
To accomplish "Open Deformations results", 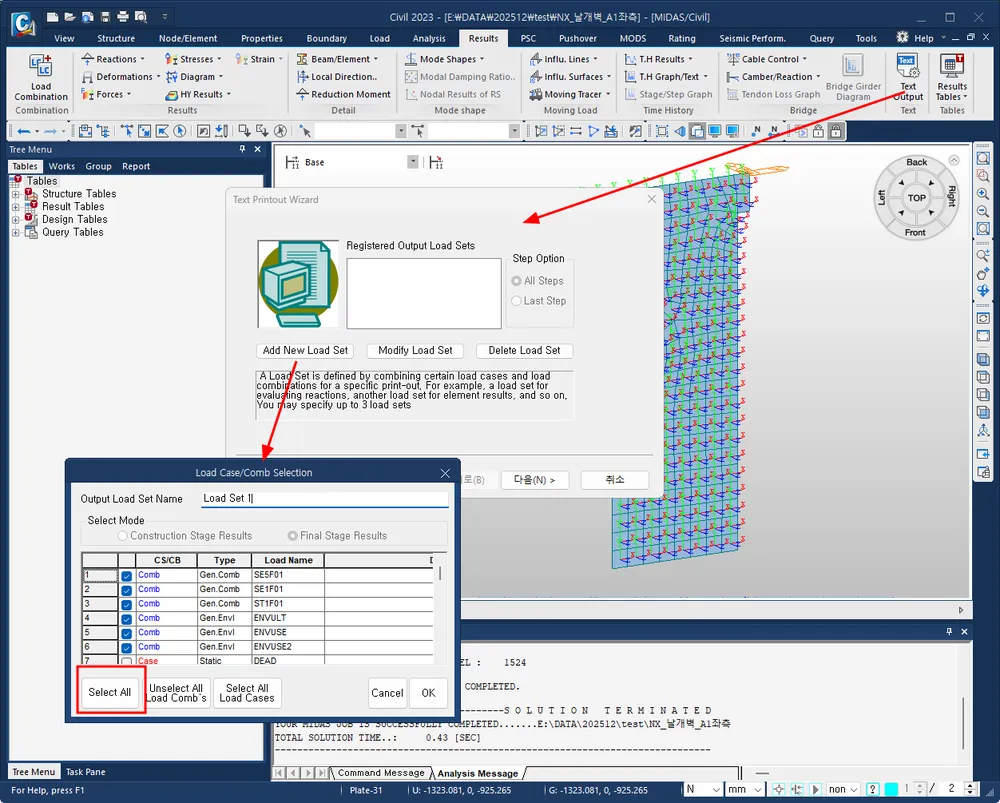I will [x=121, y=77].
